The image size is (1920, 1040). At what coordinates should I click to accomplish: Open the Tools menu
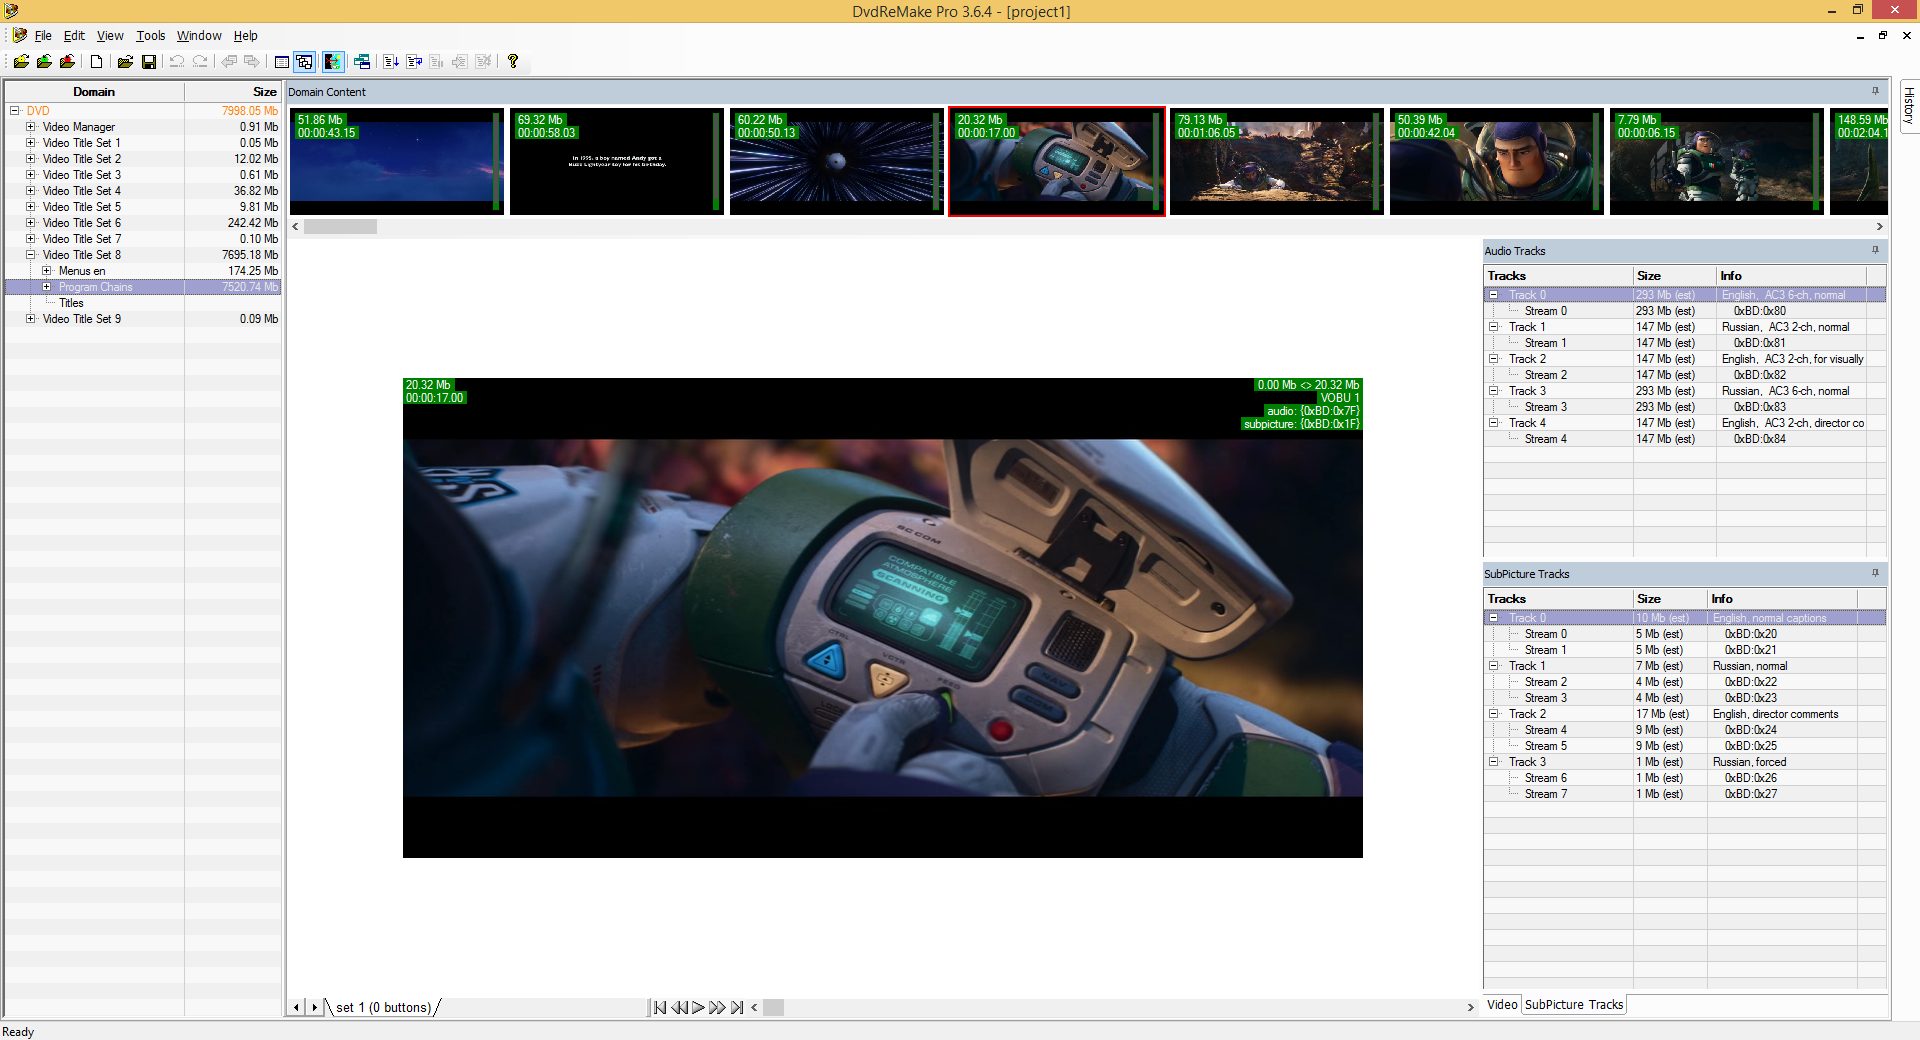pos(151,36)
